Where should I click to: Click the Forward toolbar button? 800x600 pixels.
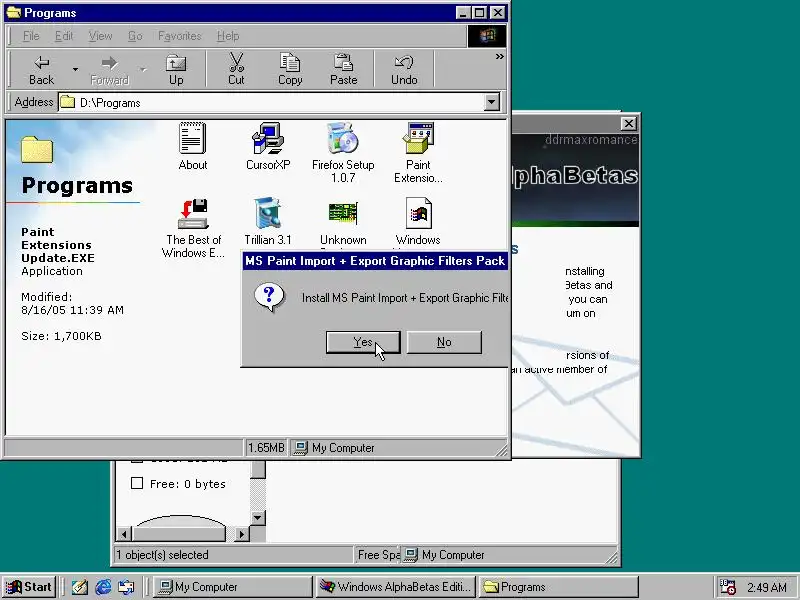[x=109, y=70]
